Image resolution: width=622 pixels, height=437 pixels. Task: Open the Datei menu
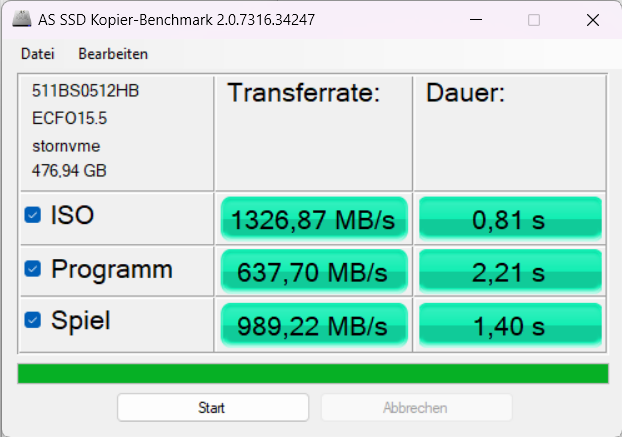pos(37,54)
